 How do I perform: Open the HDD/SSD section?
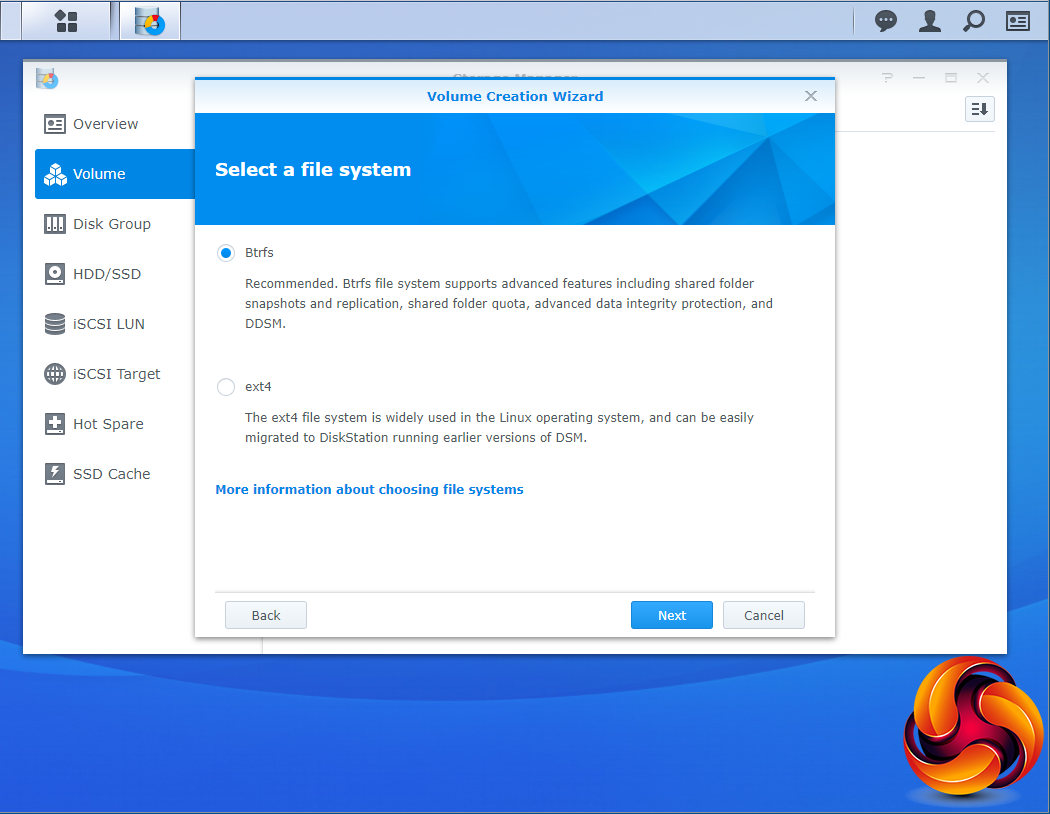(x=115, y=274)
